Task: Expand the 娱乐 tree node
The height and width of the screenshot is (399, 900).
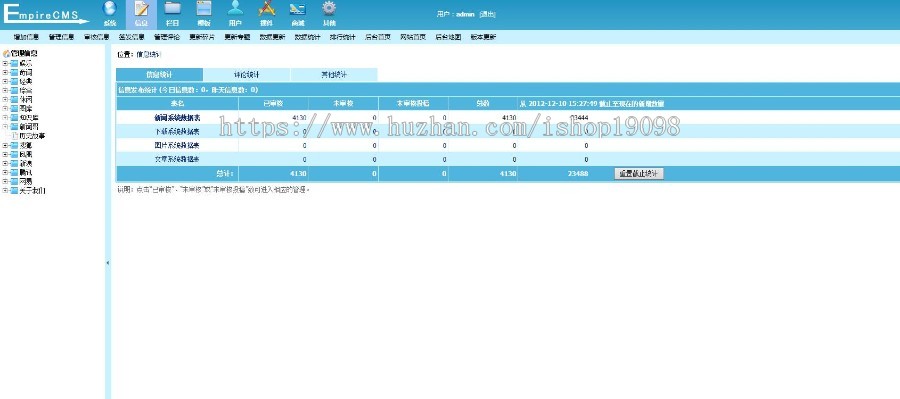Action: 5,64
